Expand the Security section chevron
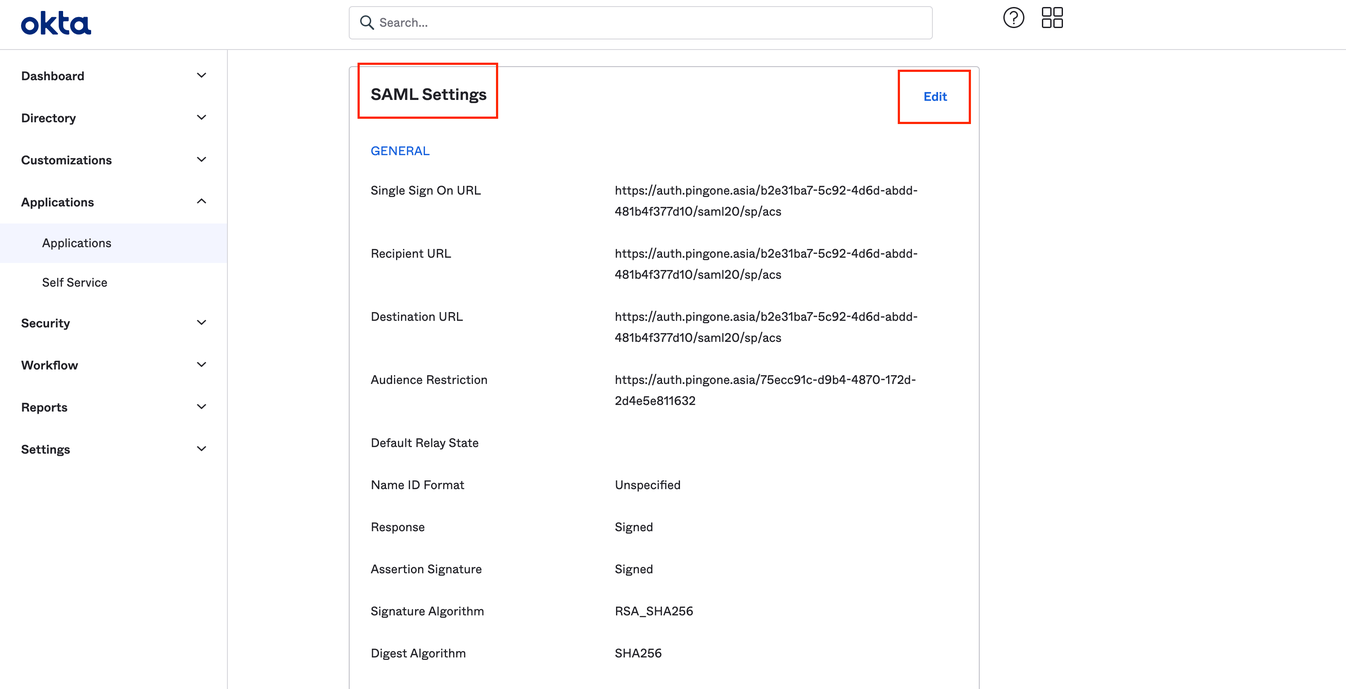1346x689 pixels. pyautogui.click(x=201, y=323)
